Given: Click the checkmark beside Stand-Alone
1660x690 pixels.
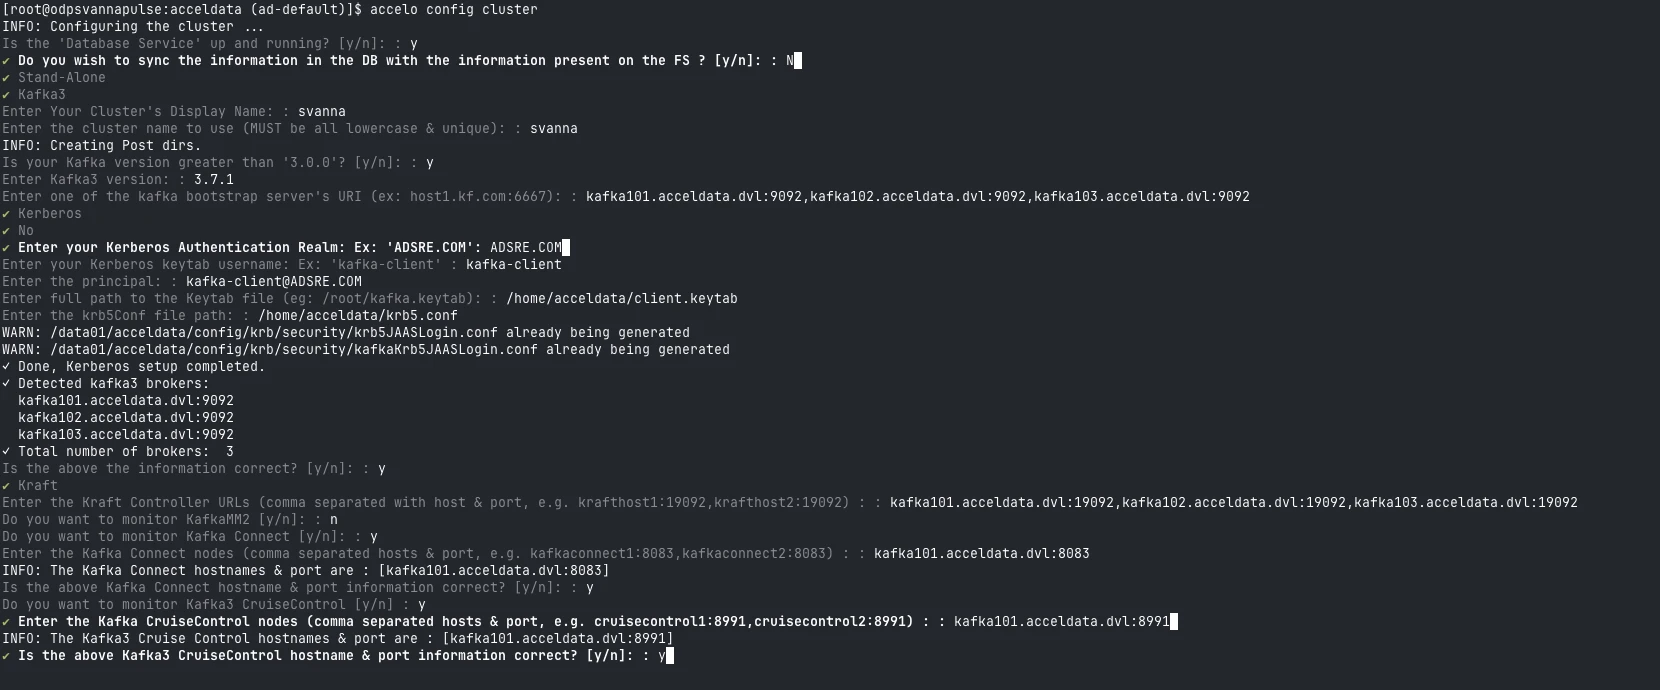Looking at the screenshot, I should pos(6,77).
